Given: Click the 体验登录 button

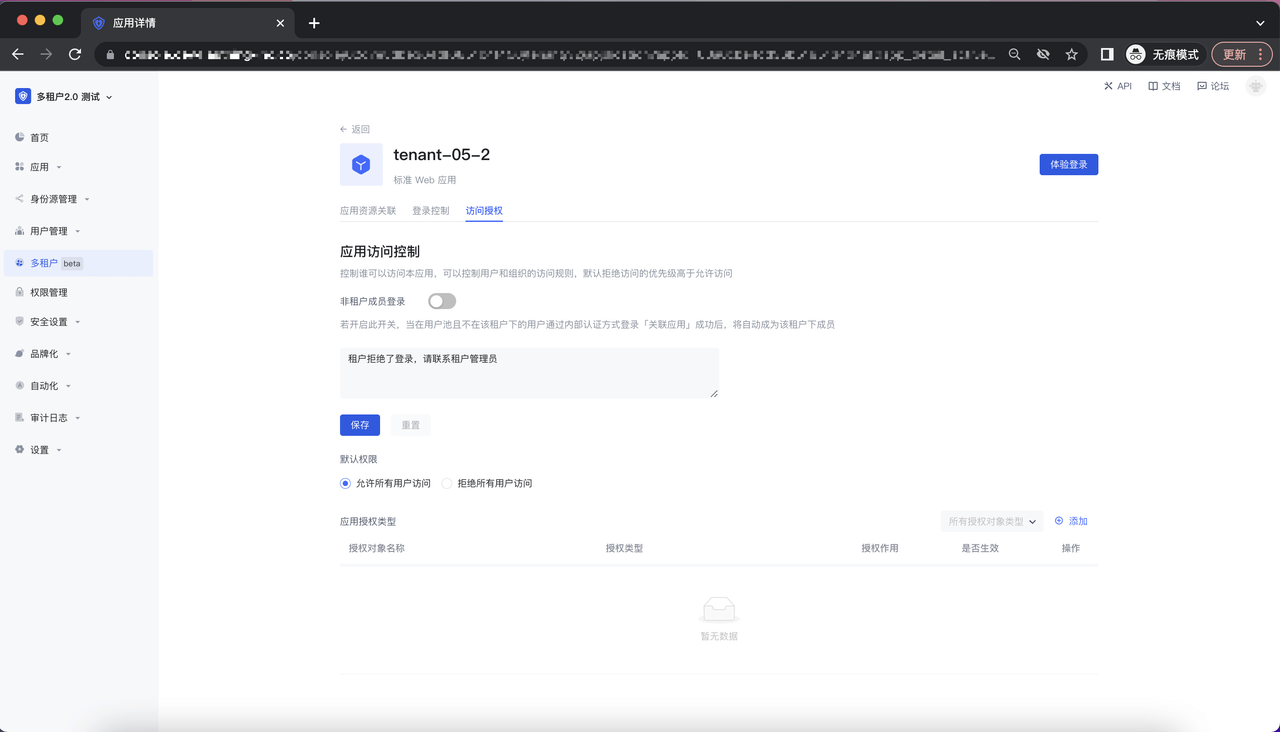Looking at the screenshot, I should coord(1068,164).
